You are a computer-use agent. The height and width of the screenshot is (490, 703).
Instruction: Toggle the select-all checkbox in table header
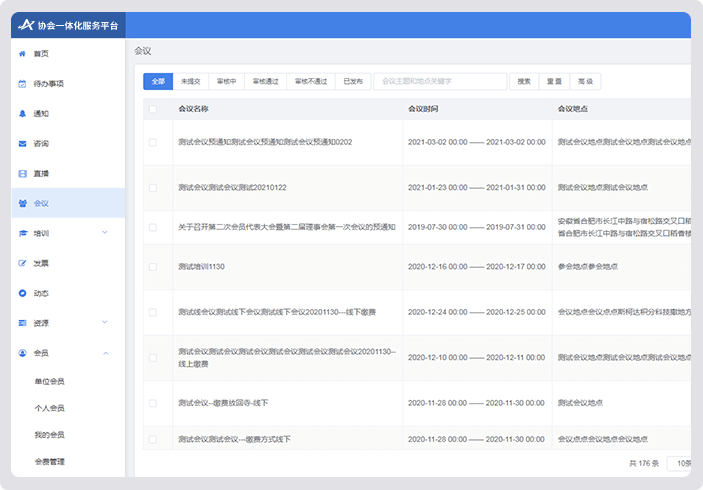pos(153,108)
